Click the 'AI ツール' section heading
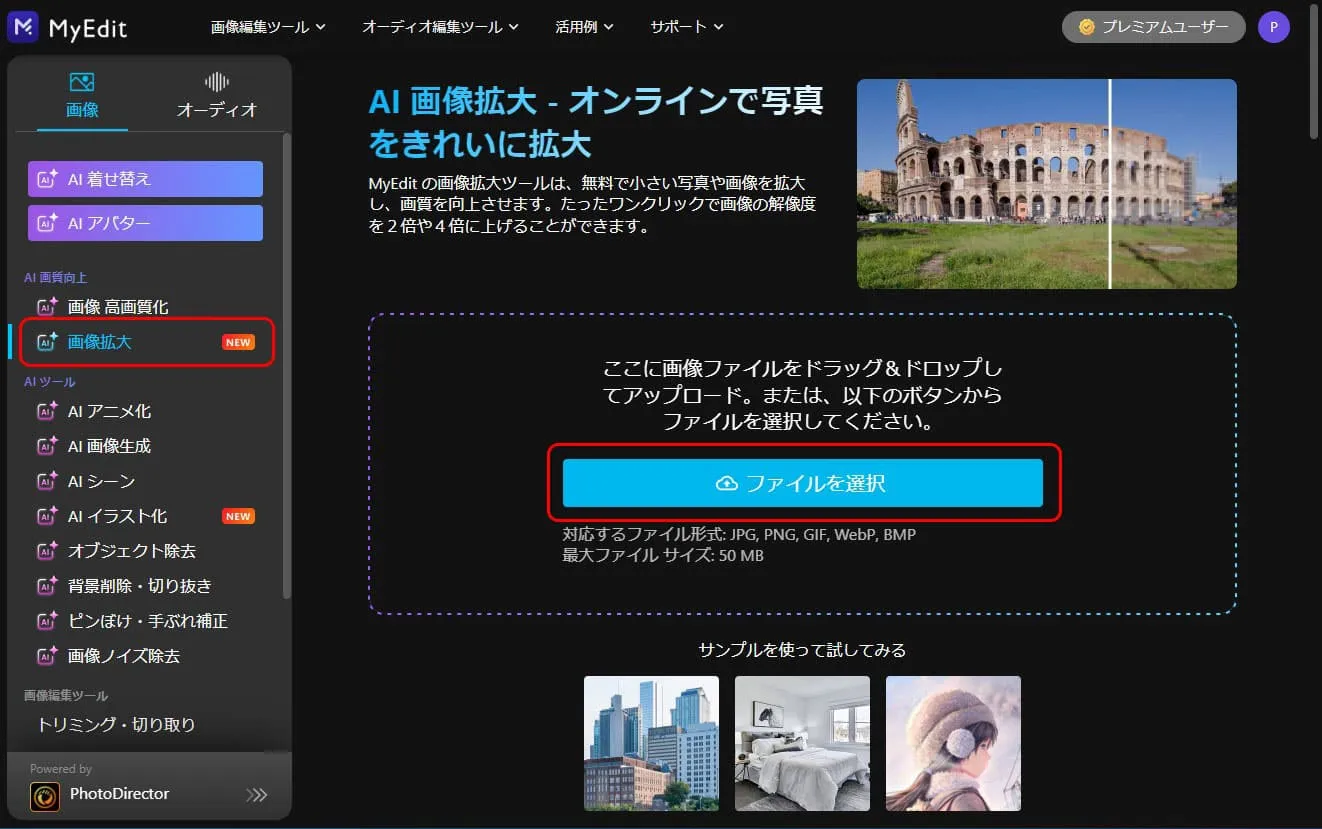 pos(50,382)
